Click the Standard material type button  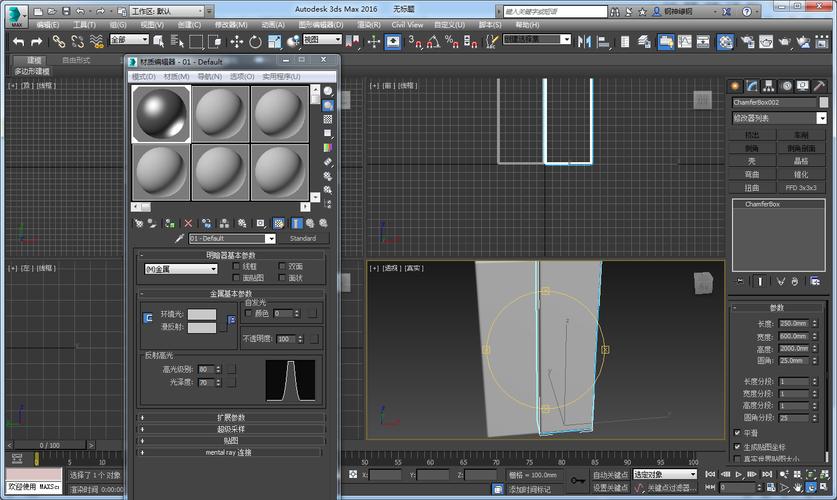coord(302,239)
